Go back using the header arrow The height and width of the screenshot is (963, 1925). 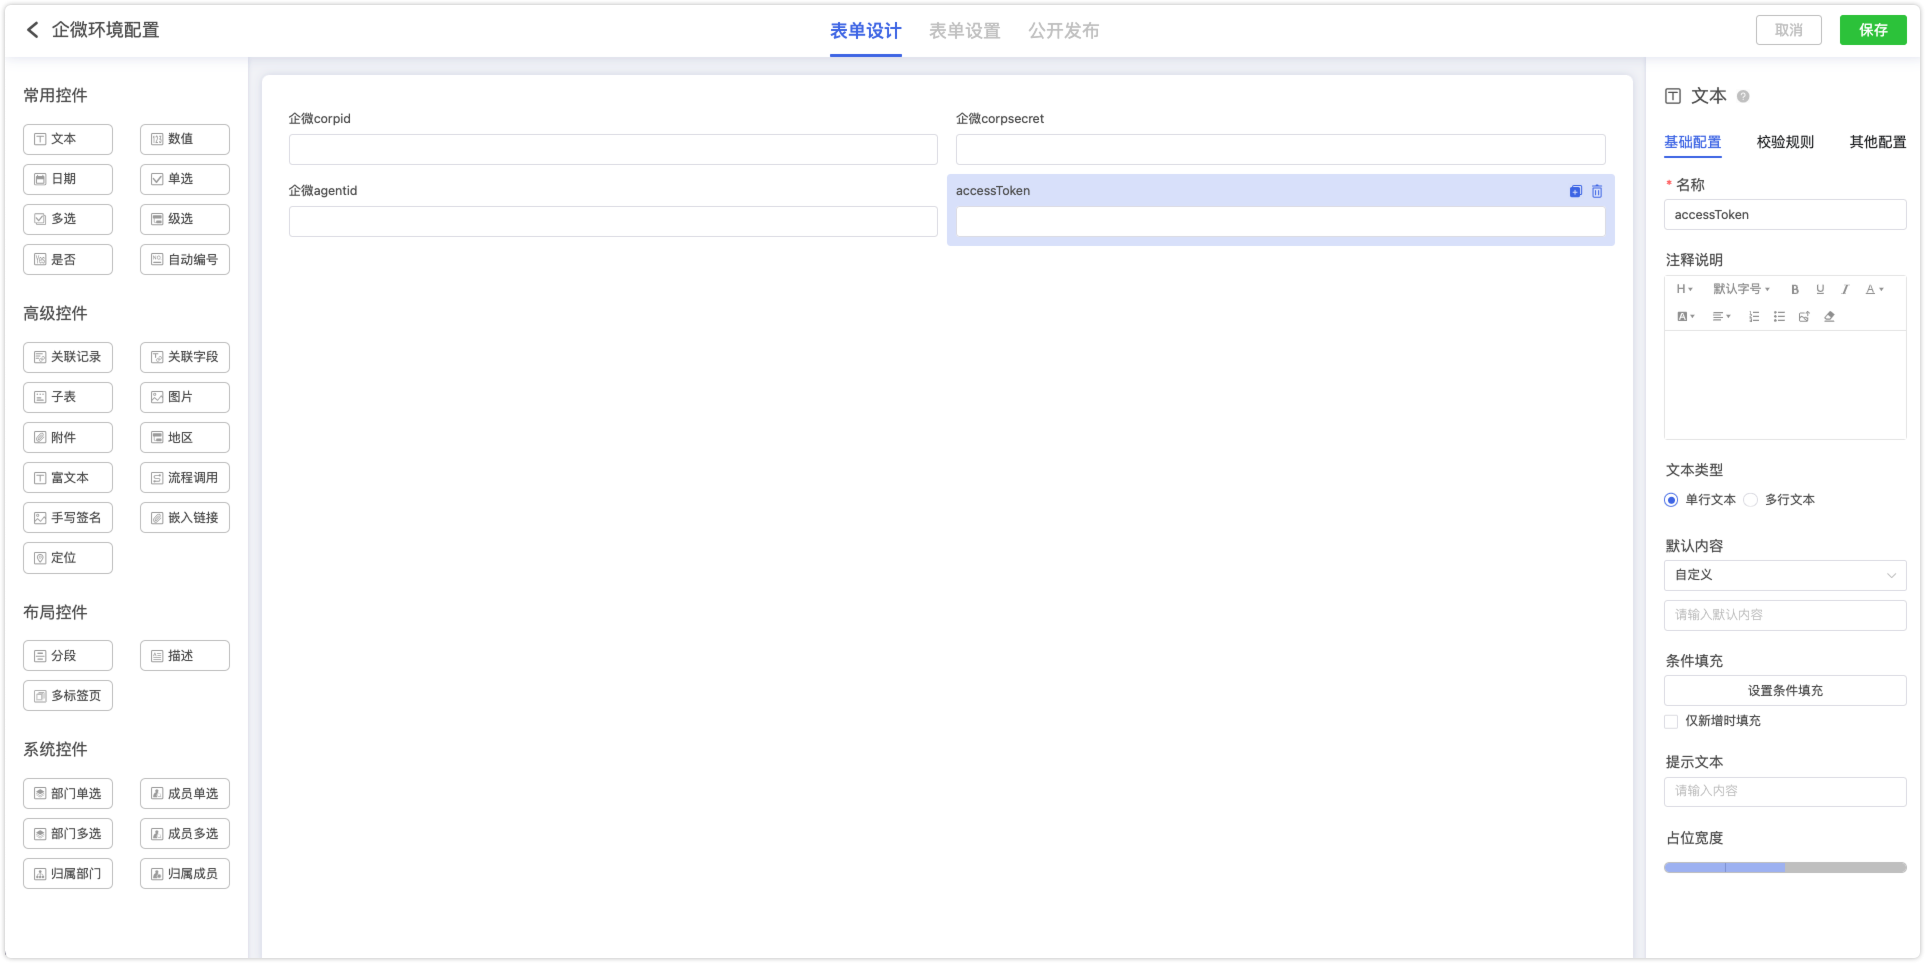(33, 30)
